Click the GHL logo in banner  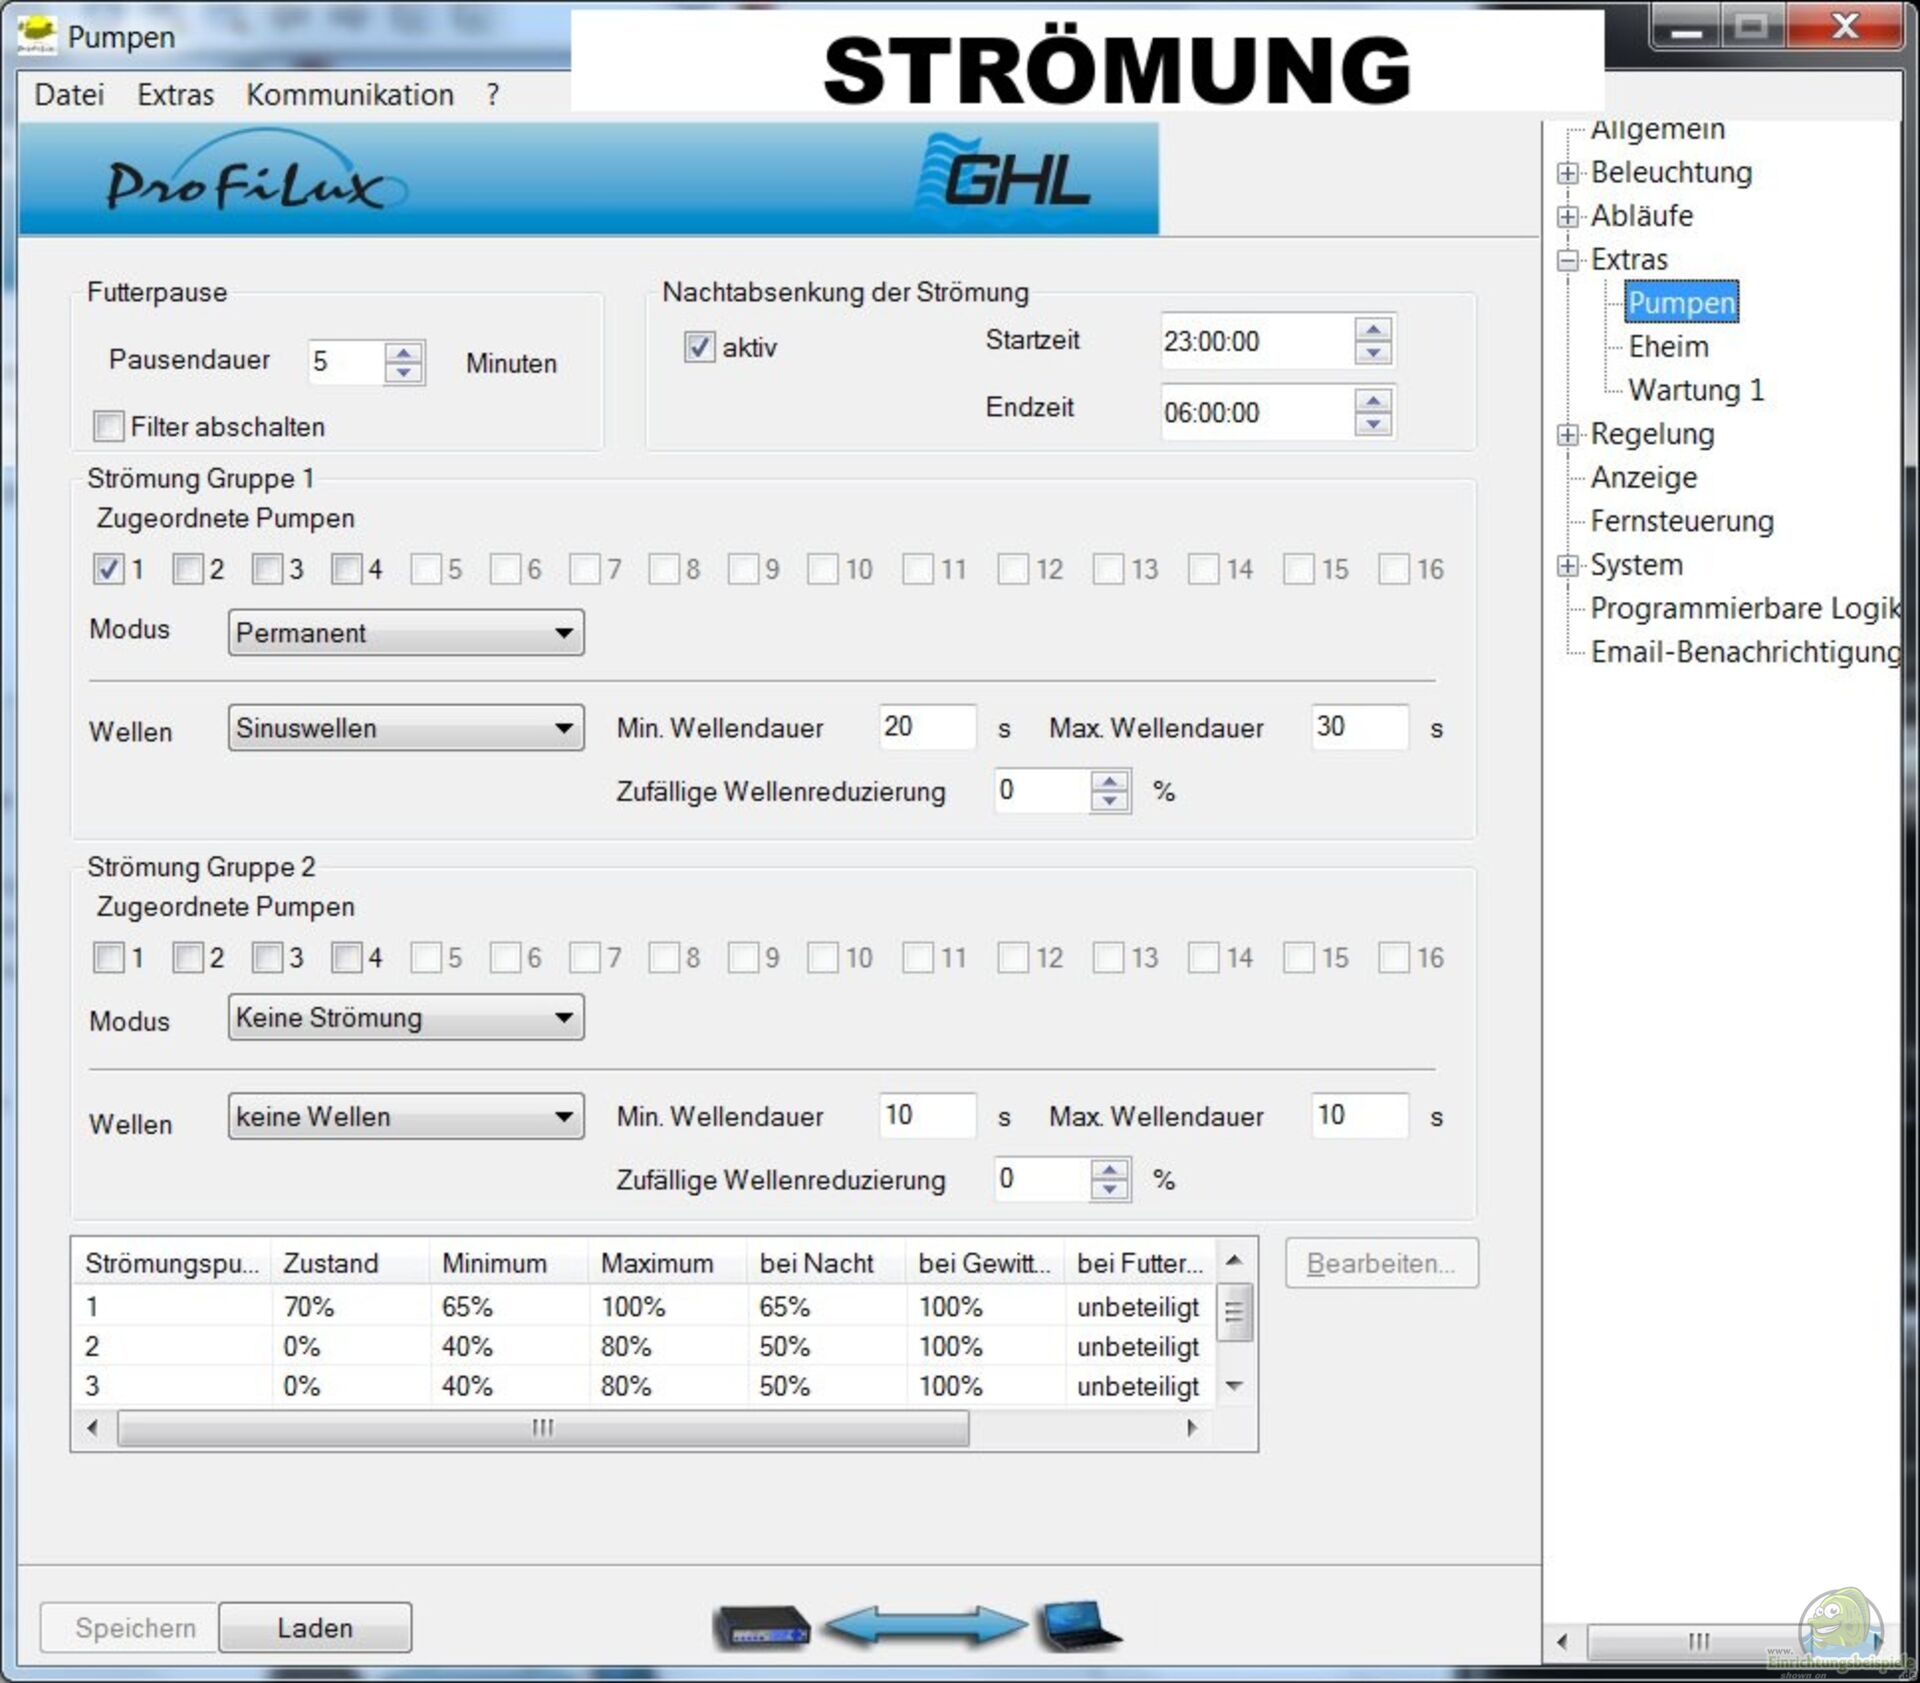tap(1006, 177)
